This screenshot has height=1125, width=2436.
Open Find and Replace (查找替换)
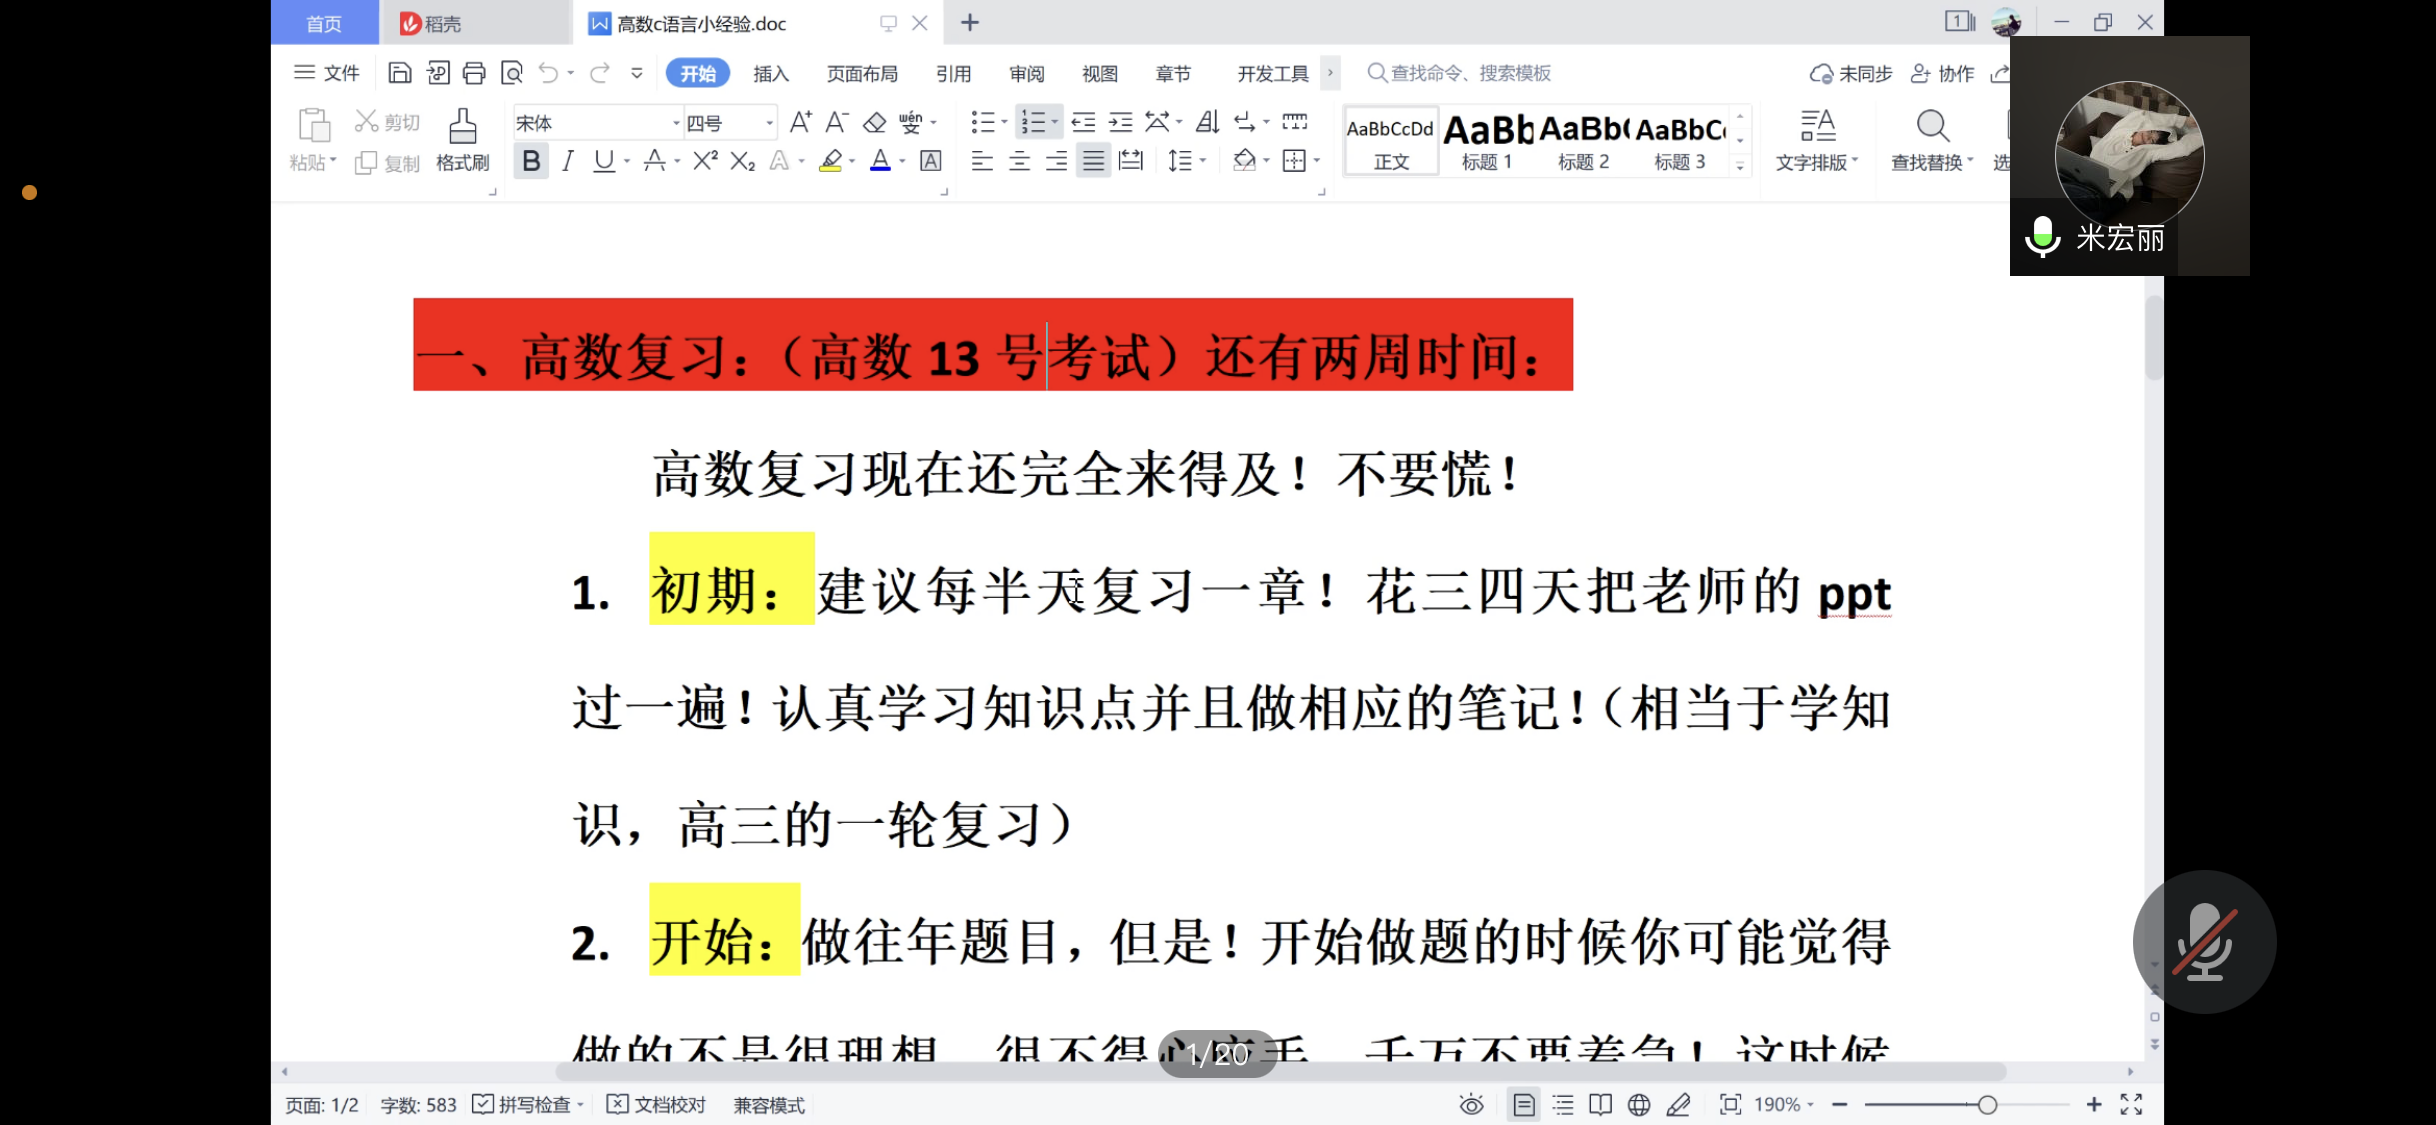coord(1931,140)
